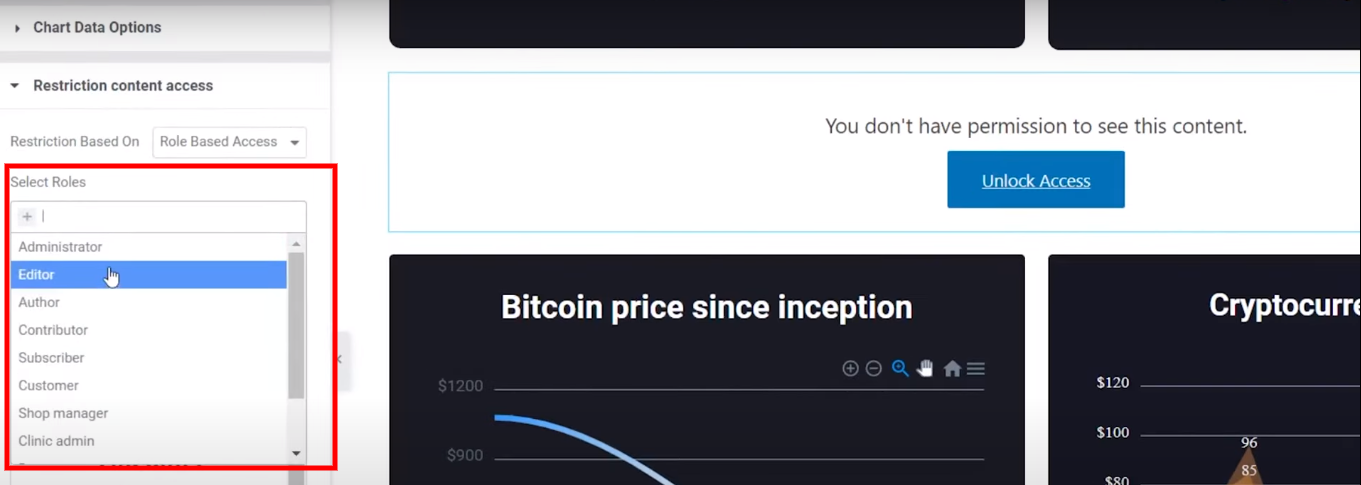Click the roles list scroll-down arrow
This screenshot has height=485, width=1361.
click(x=296, y=453)
